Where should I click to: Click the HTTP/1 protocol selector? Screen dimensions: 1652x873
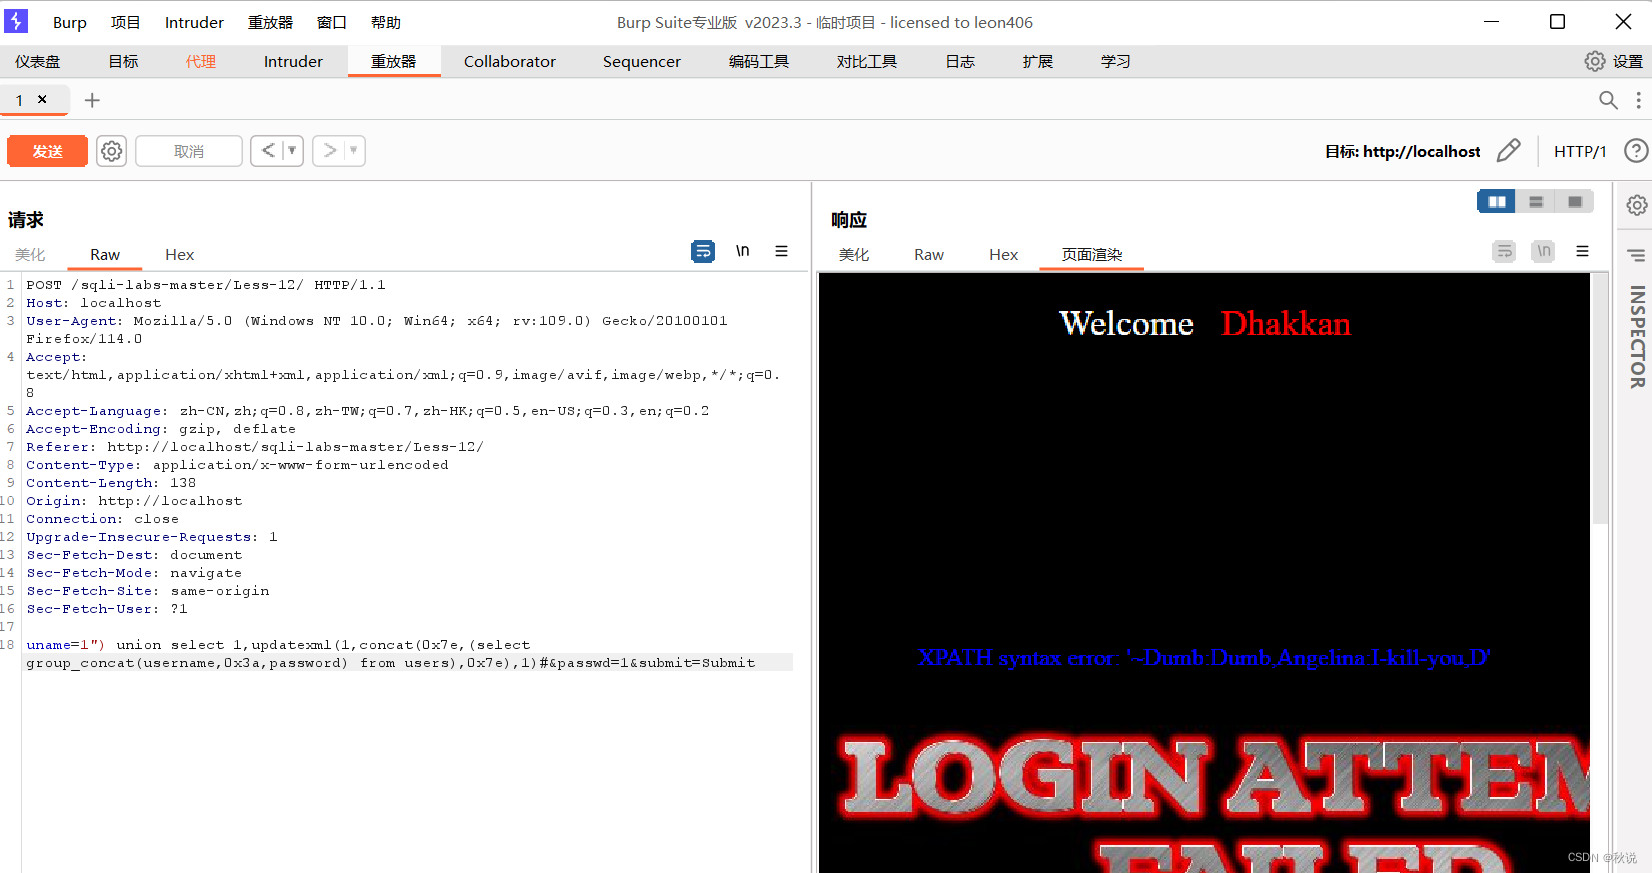click(1580, 151)
